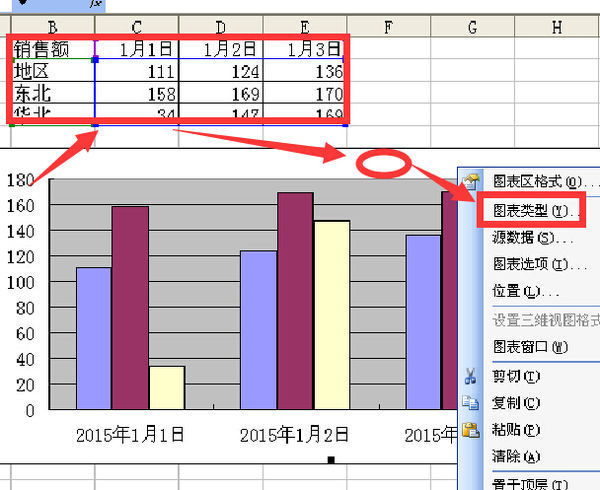600x490 pixels.
Task: Click the 1月1日 header cell
Action: (137, 48)
